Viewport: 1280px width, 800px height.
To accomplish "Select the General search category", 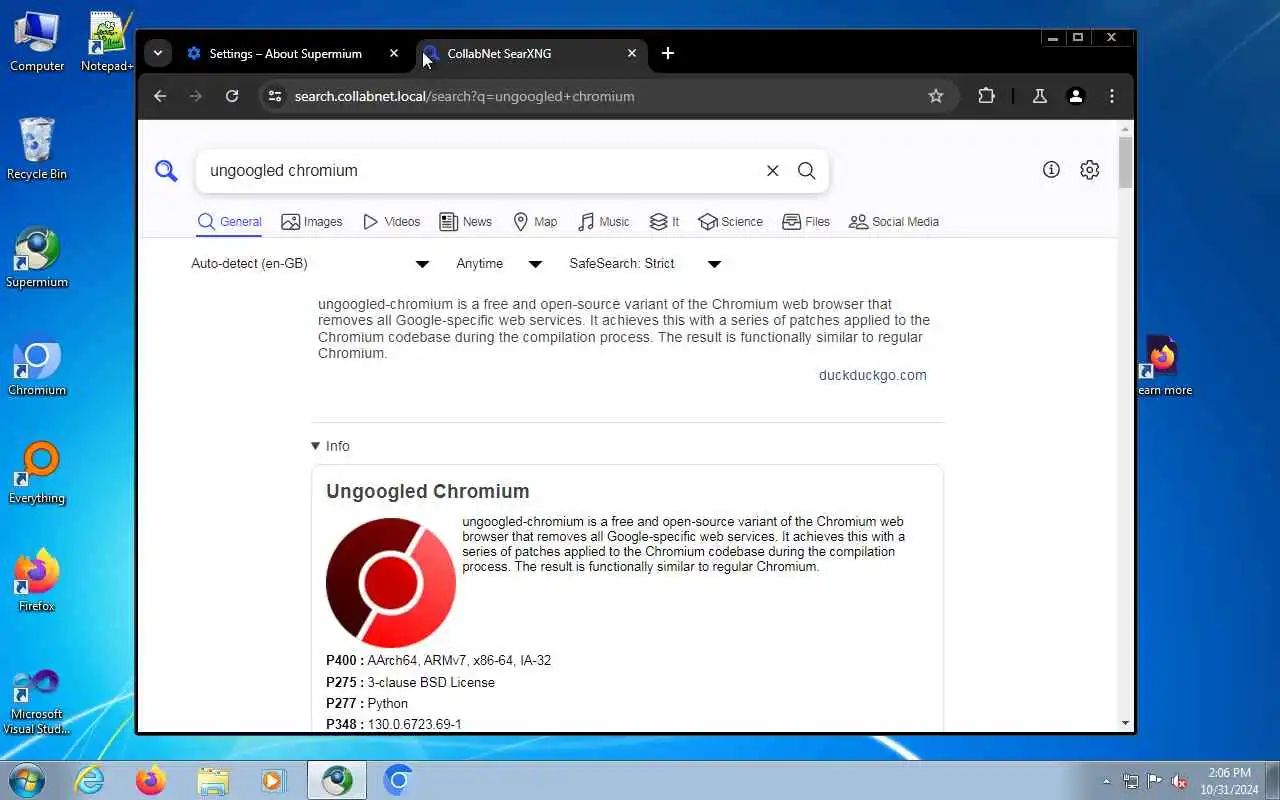I will 229,222.
